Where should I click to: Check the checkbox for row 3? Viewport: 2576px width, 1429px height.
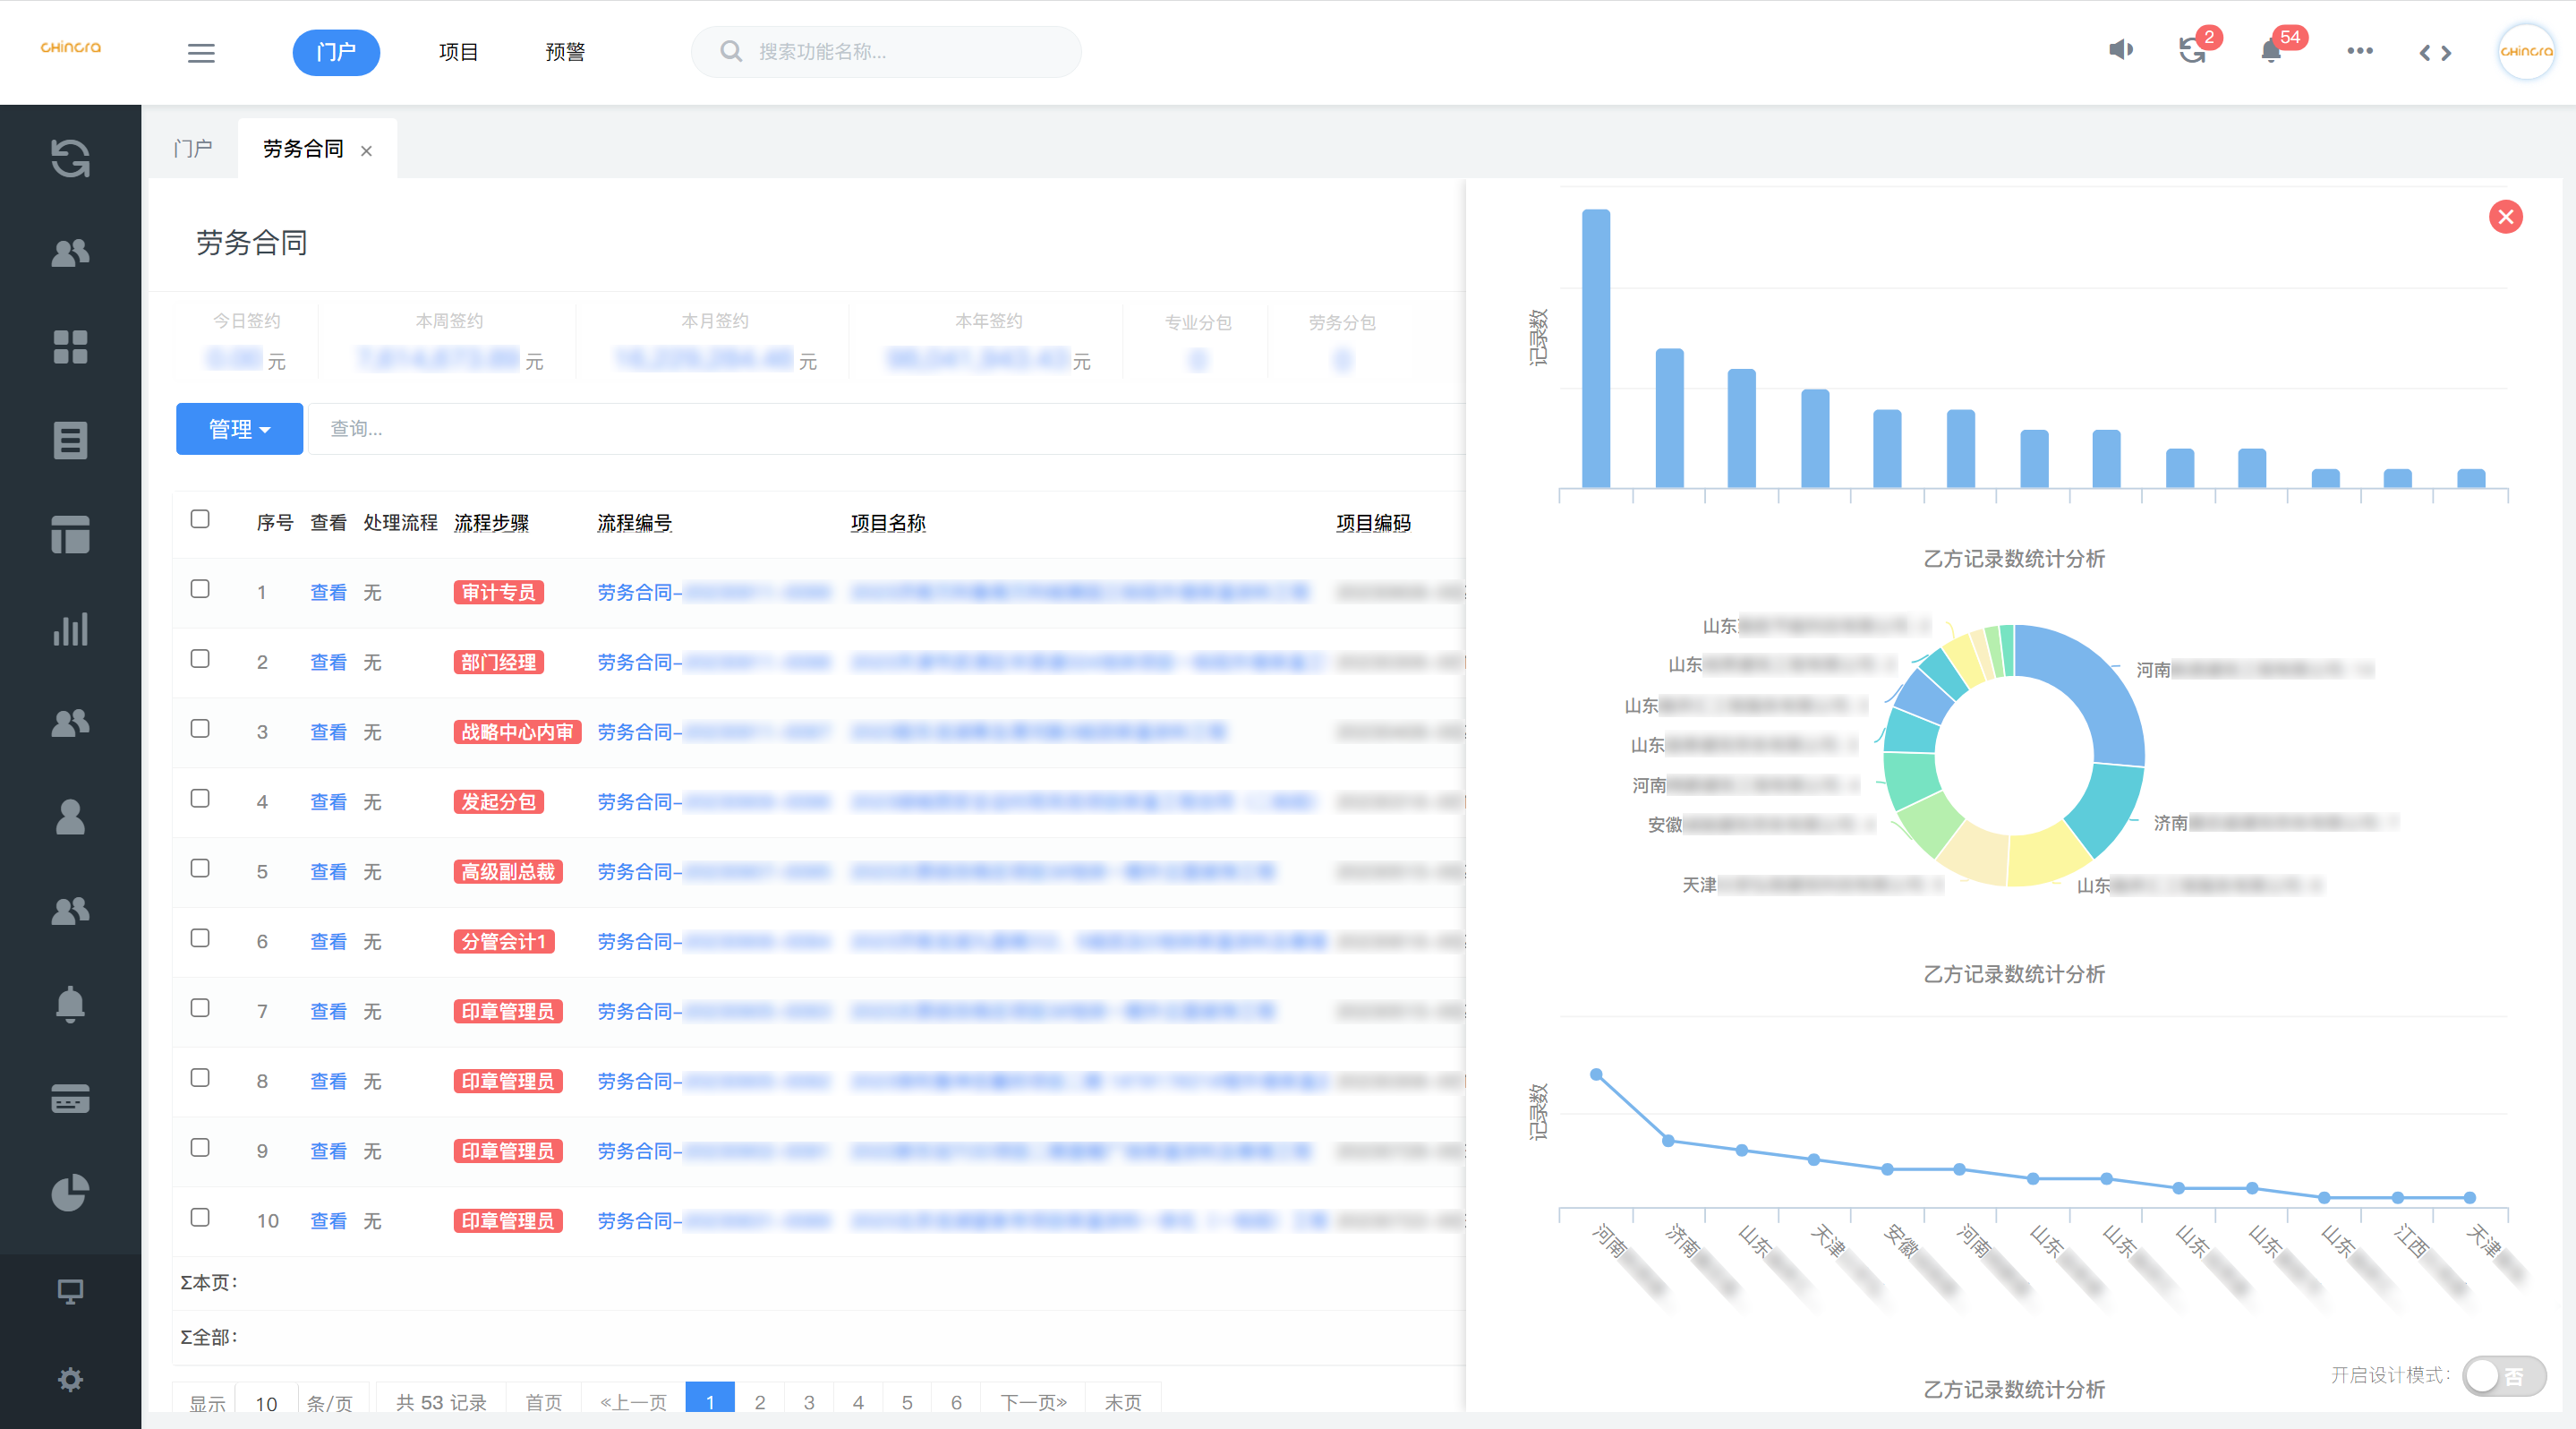coord(200,729)
